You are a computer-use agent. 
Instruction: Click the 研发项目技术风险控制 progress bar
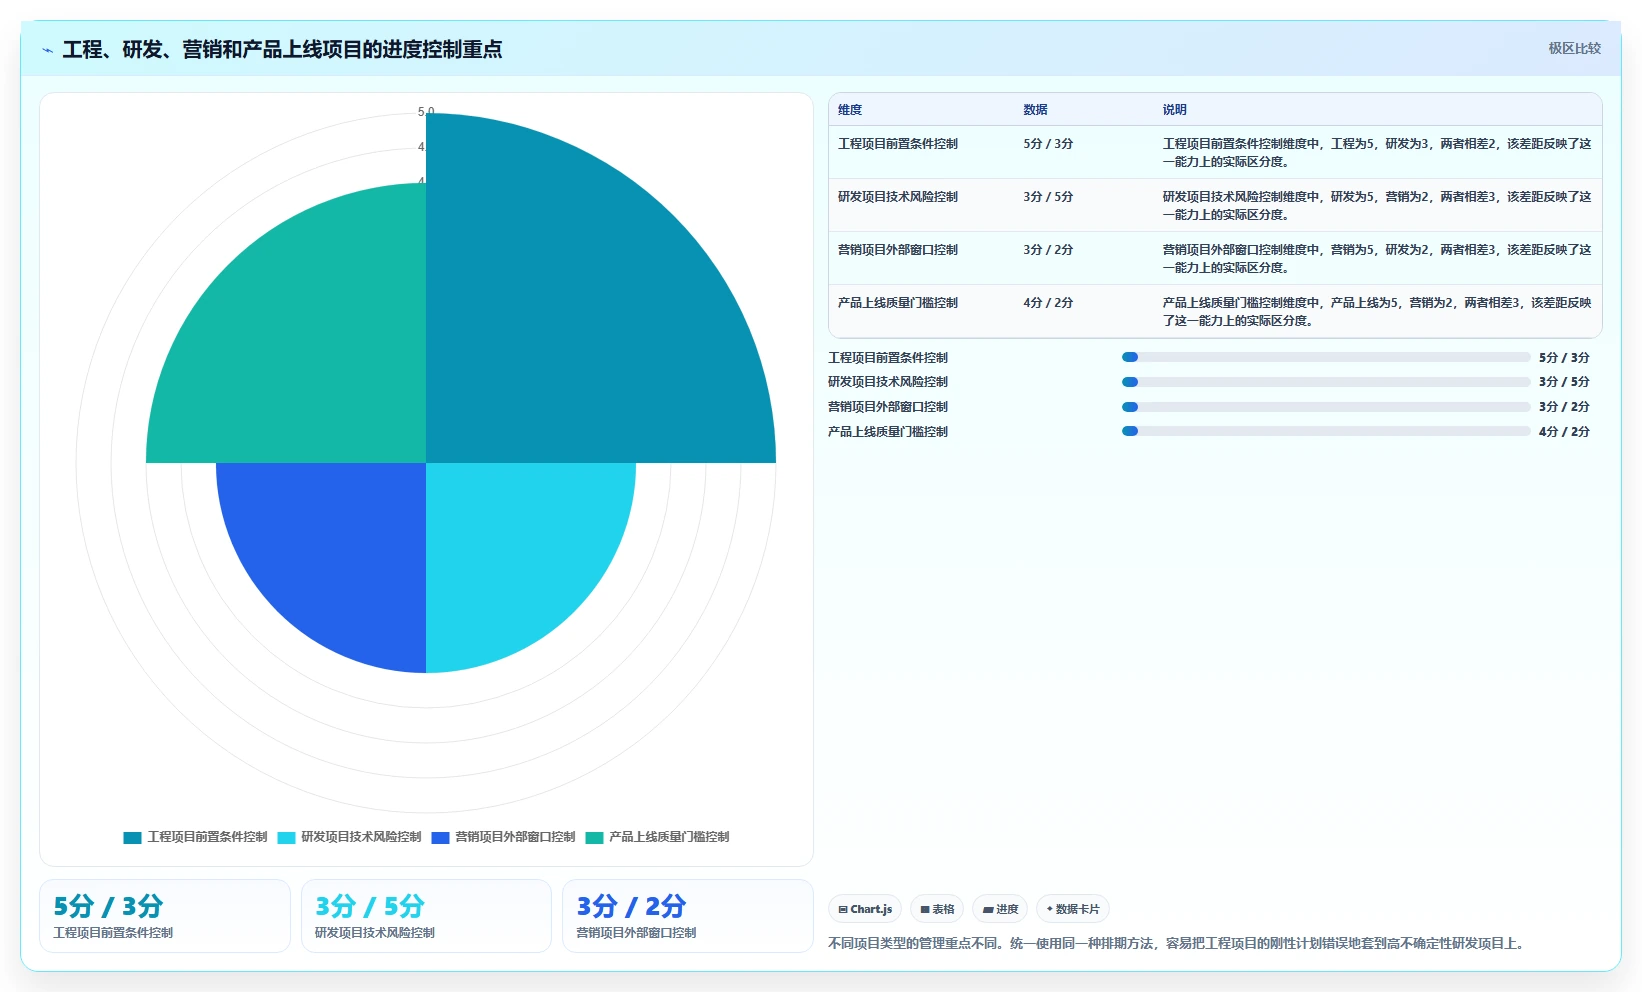pos(1326,382)
